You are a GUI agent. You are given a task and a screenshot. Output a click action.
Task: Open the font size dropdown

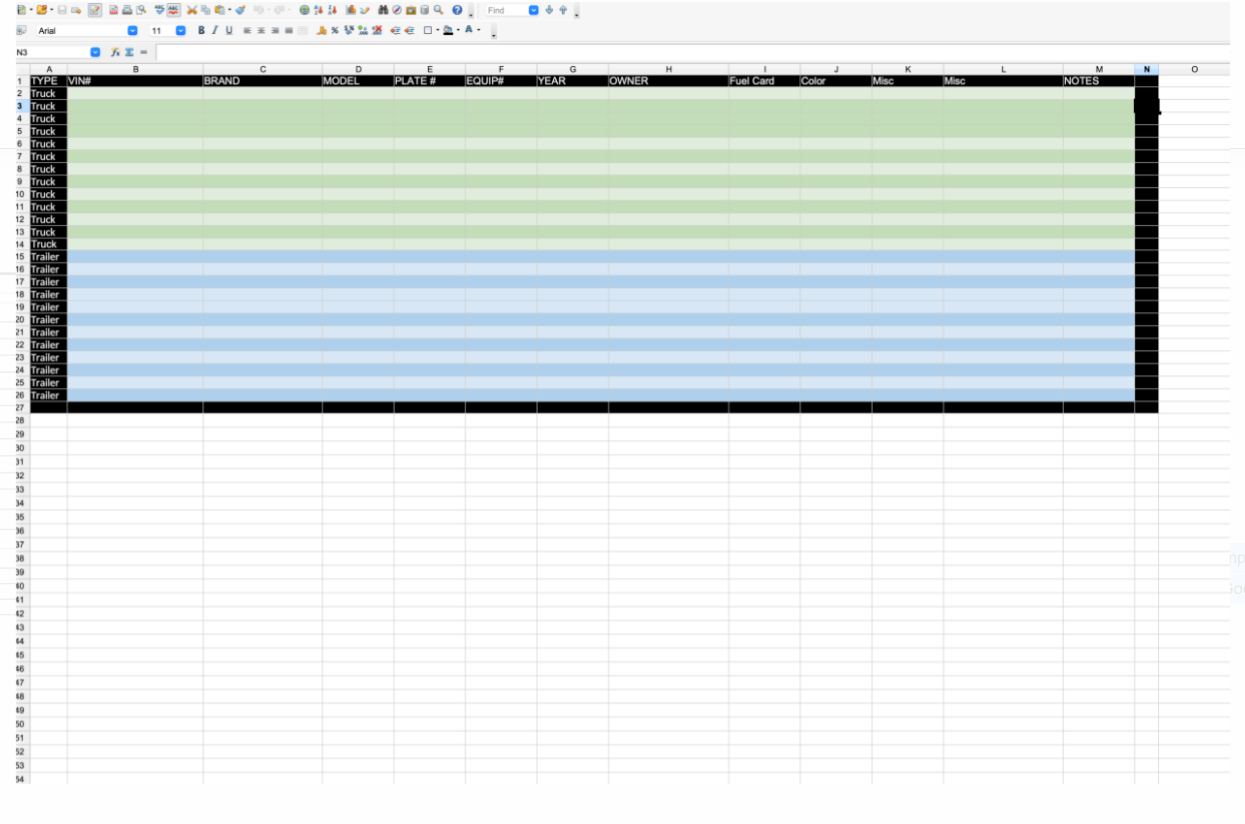[181, 31]
